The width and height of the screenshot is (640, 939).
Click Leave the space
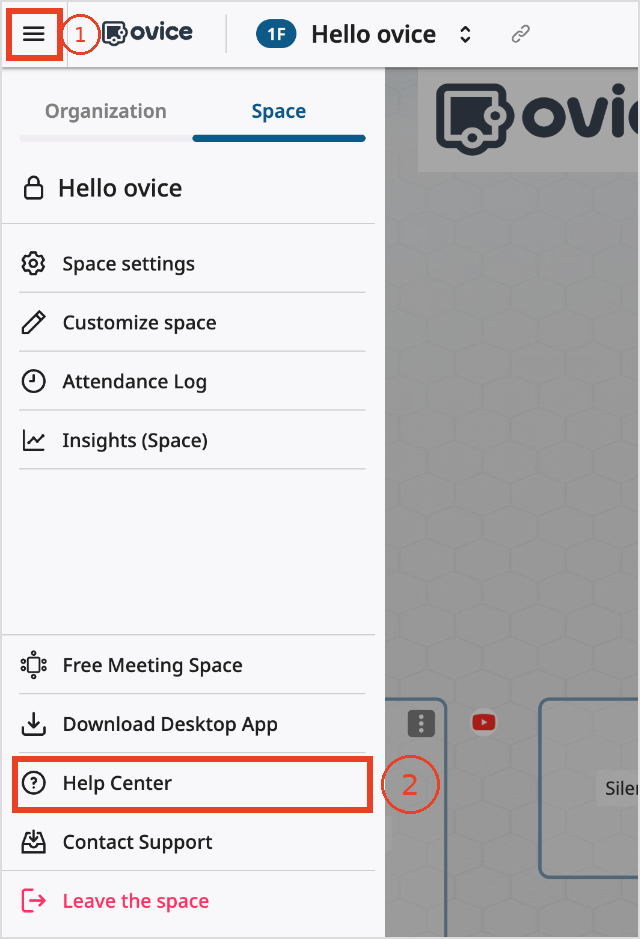click(192, 901)
